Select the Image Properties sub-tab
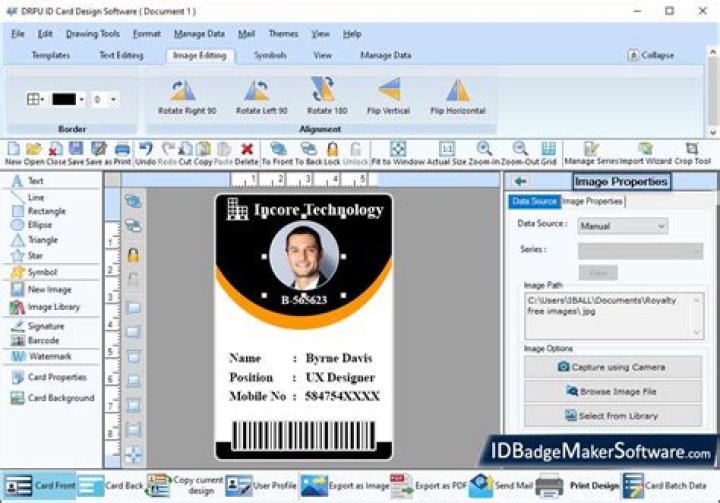 593,201
